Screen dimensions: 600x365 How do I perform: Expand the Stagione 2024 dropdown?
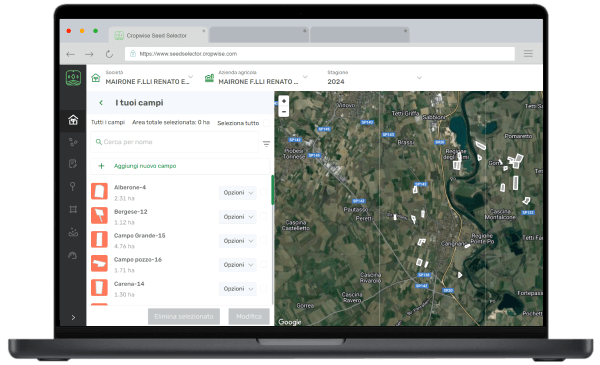[419, 78]
